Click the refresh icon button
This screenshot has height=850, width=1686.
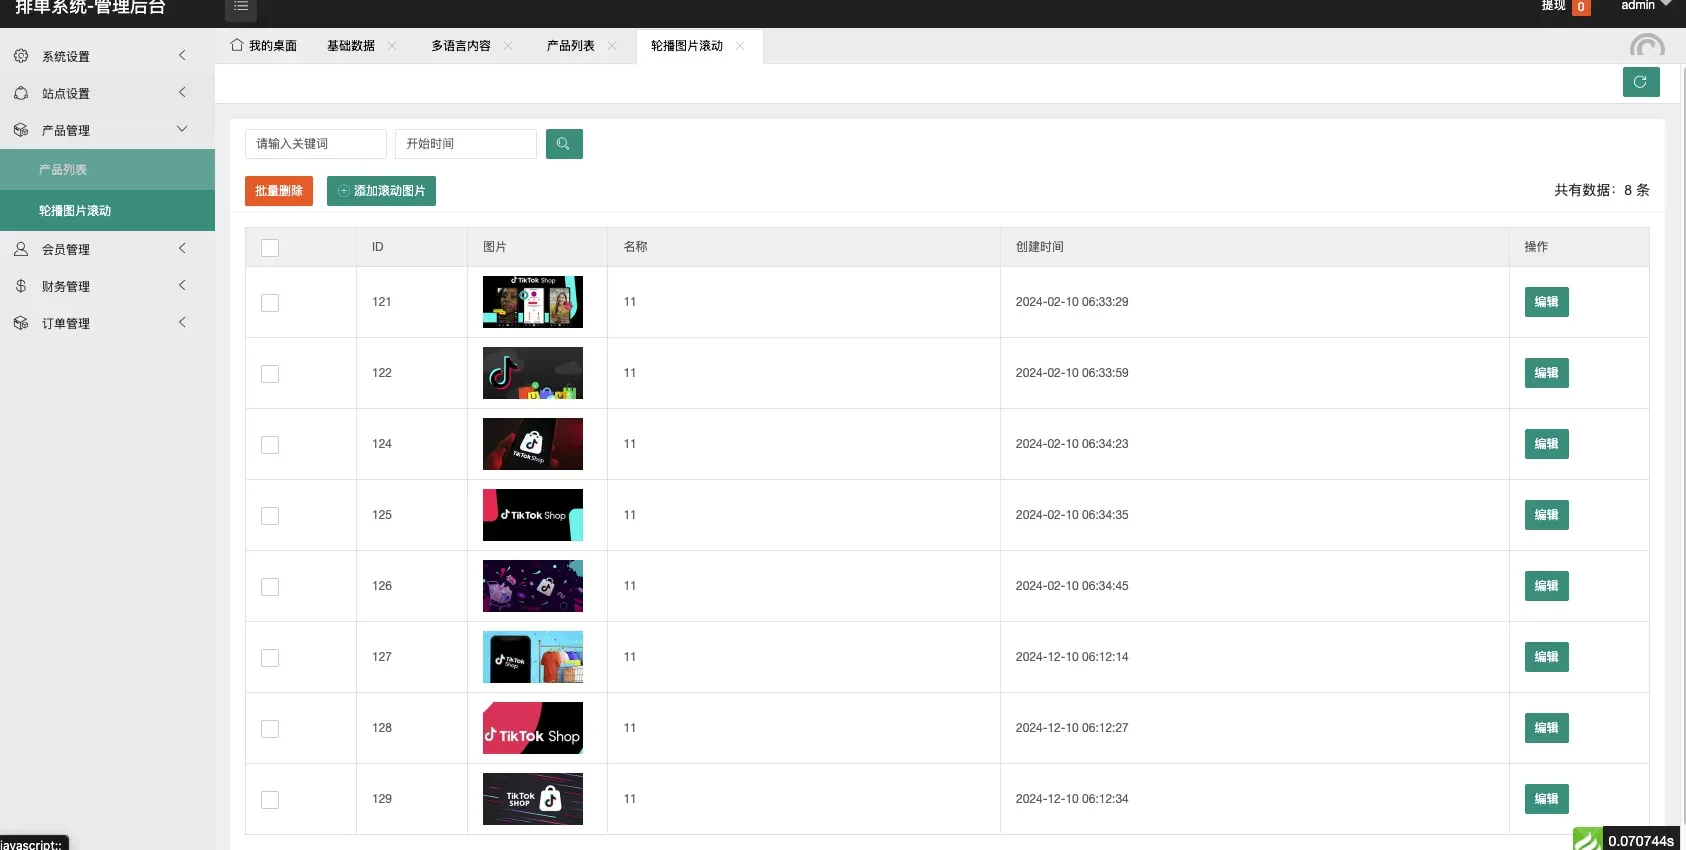coord(1640,82)
